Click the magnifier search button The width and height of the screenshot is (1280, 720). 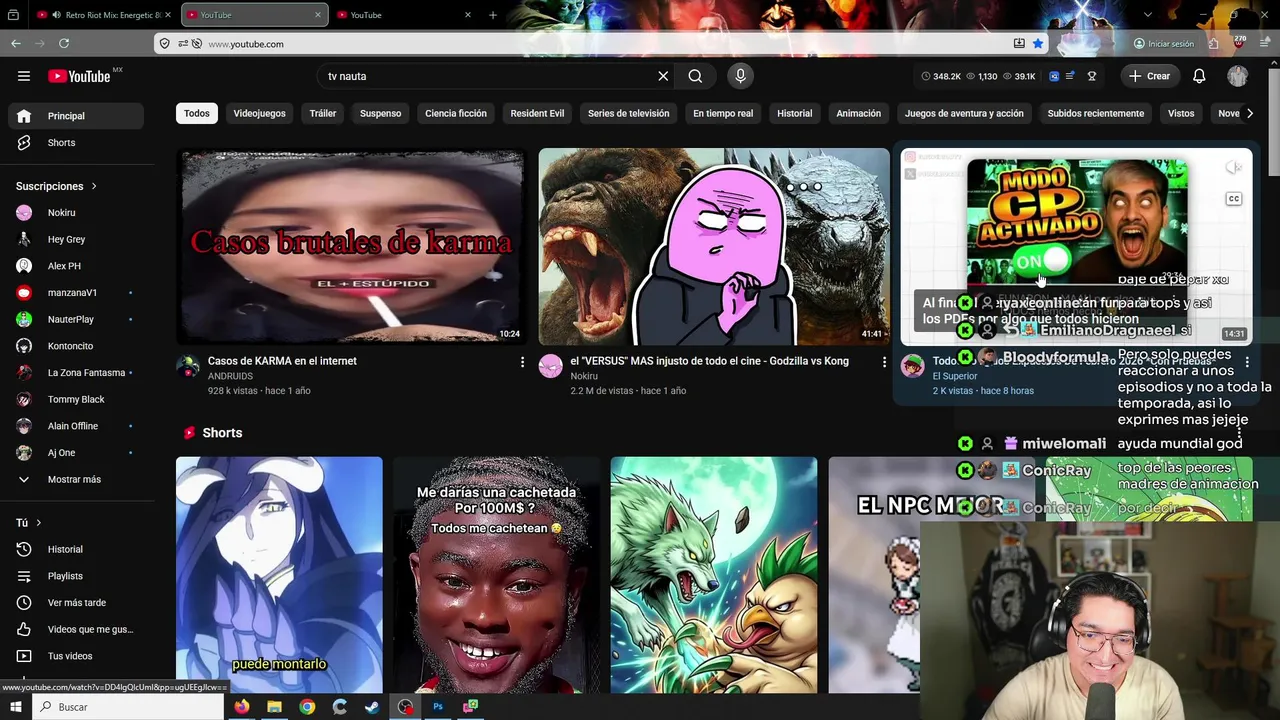pyautogui.click(x=695, y=76)
